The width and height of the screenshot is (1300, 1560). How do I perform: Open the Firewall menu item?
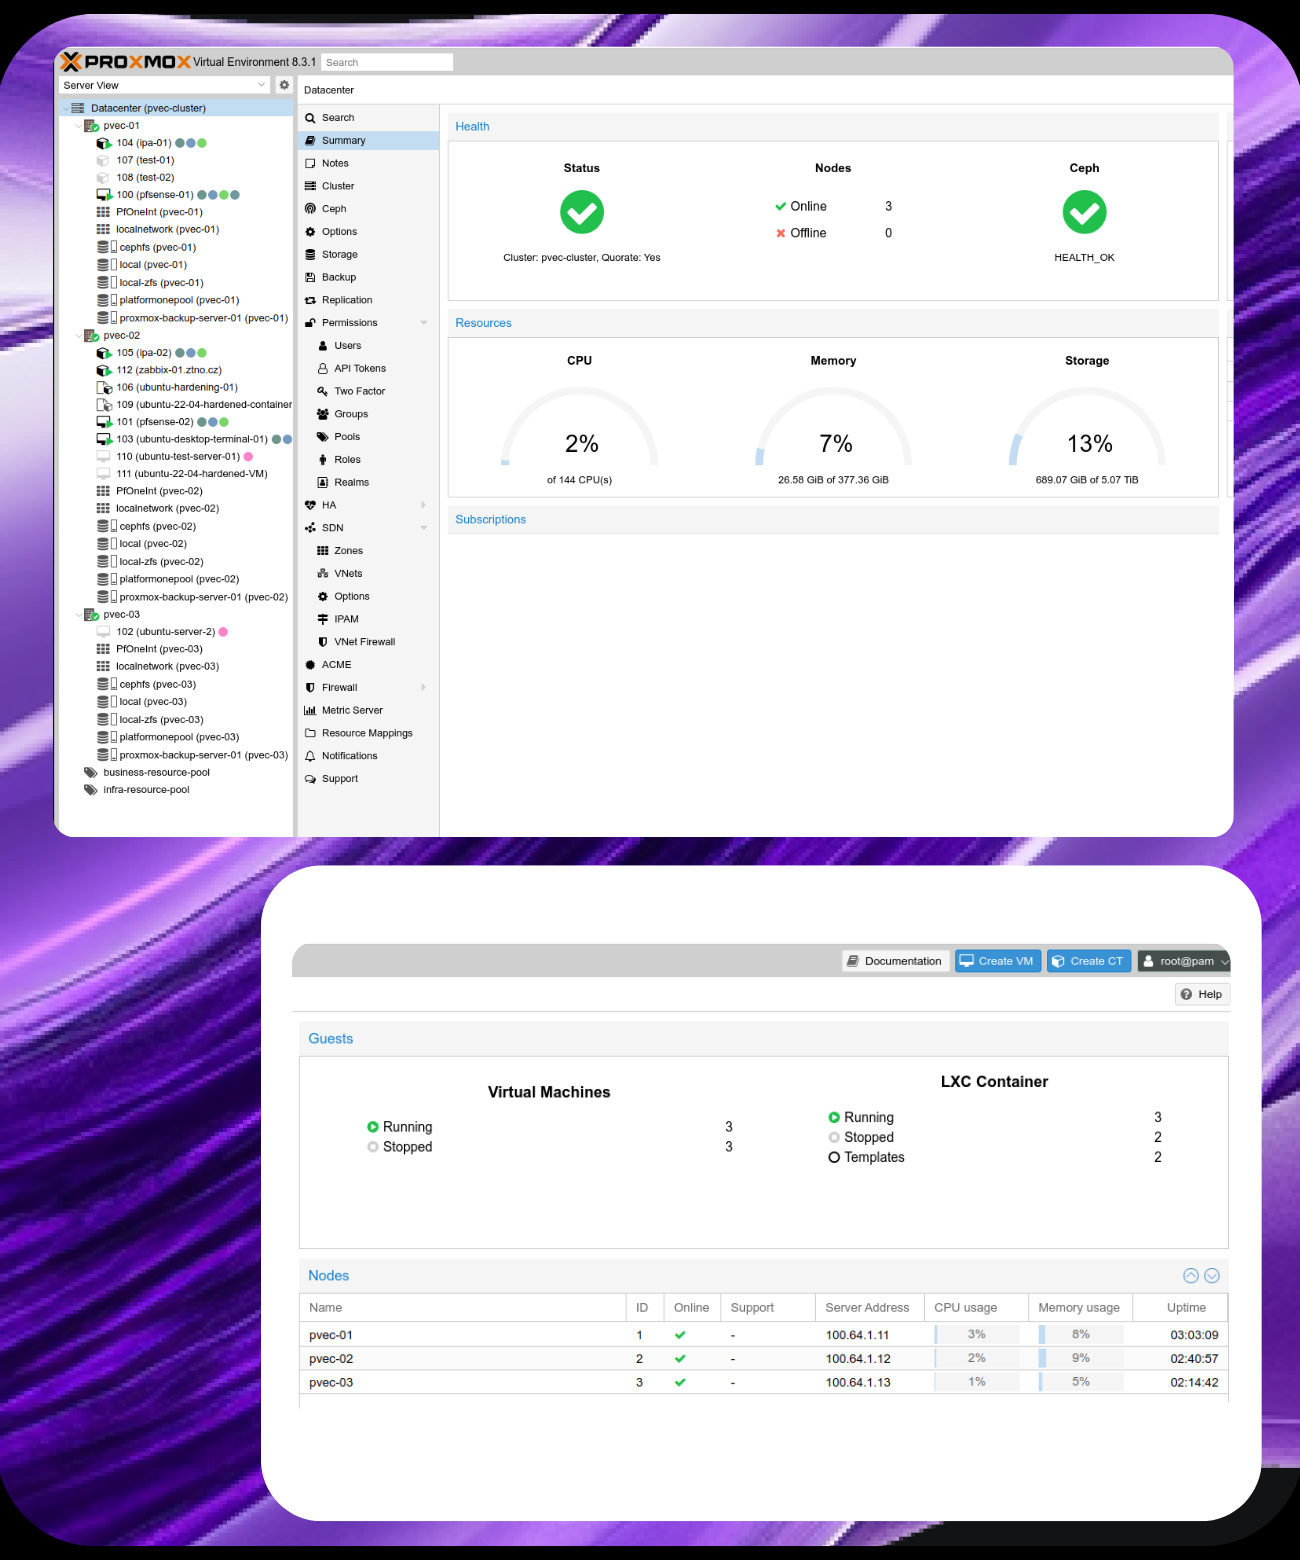[x=368, y=687]
